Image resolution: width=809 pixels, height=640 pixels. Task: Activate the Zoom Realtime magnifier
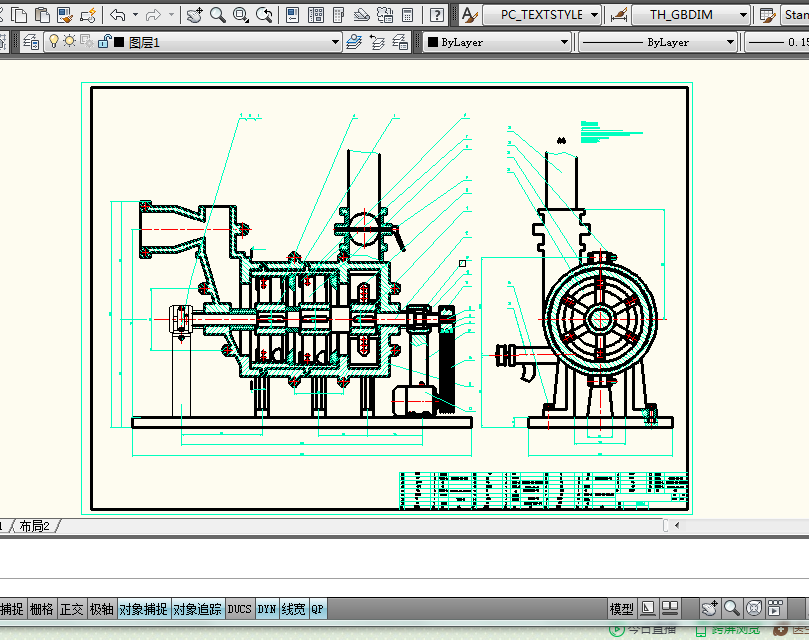point(217,15)
